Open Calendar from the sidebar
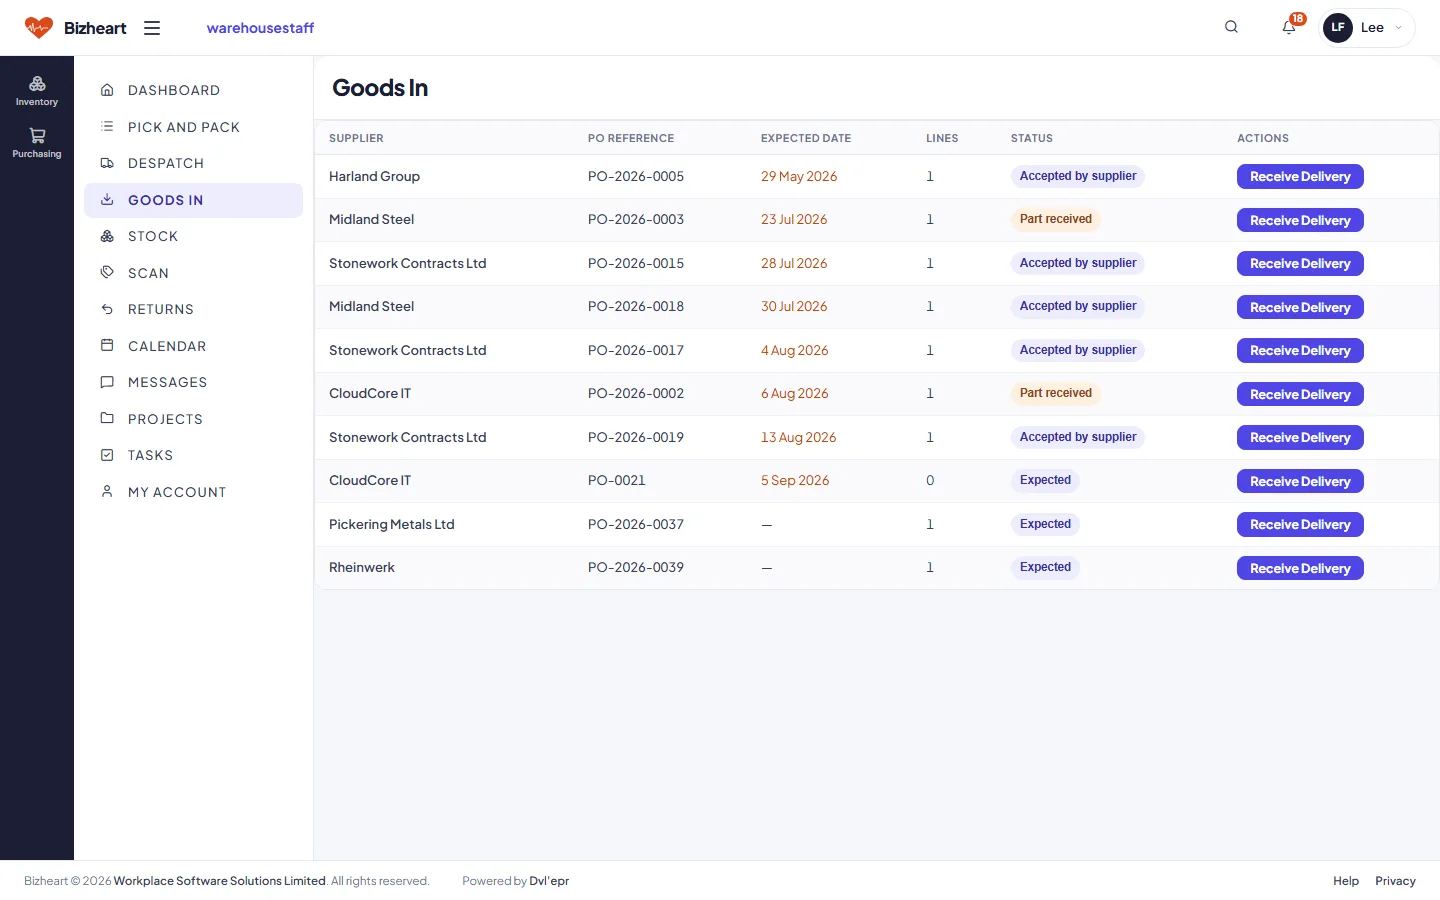Screen dimensions: 1440x900 pos(193,346)
